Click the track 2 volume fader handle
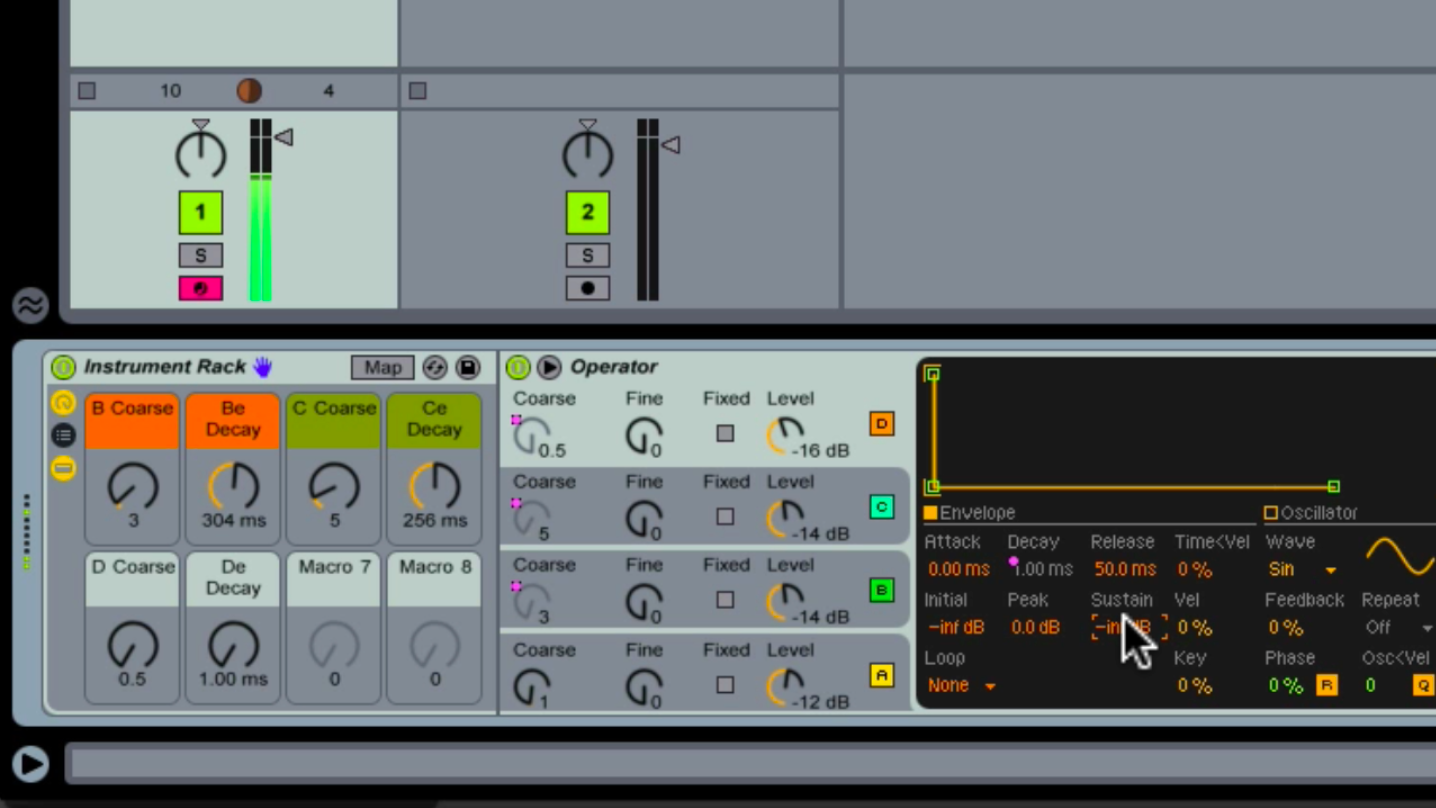 tap(671, 145)
